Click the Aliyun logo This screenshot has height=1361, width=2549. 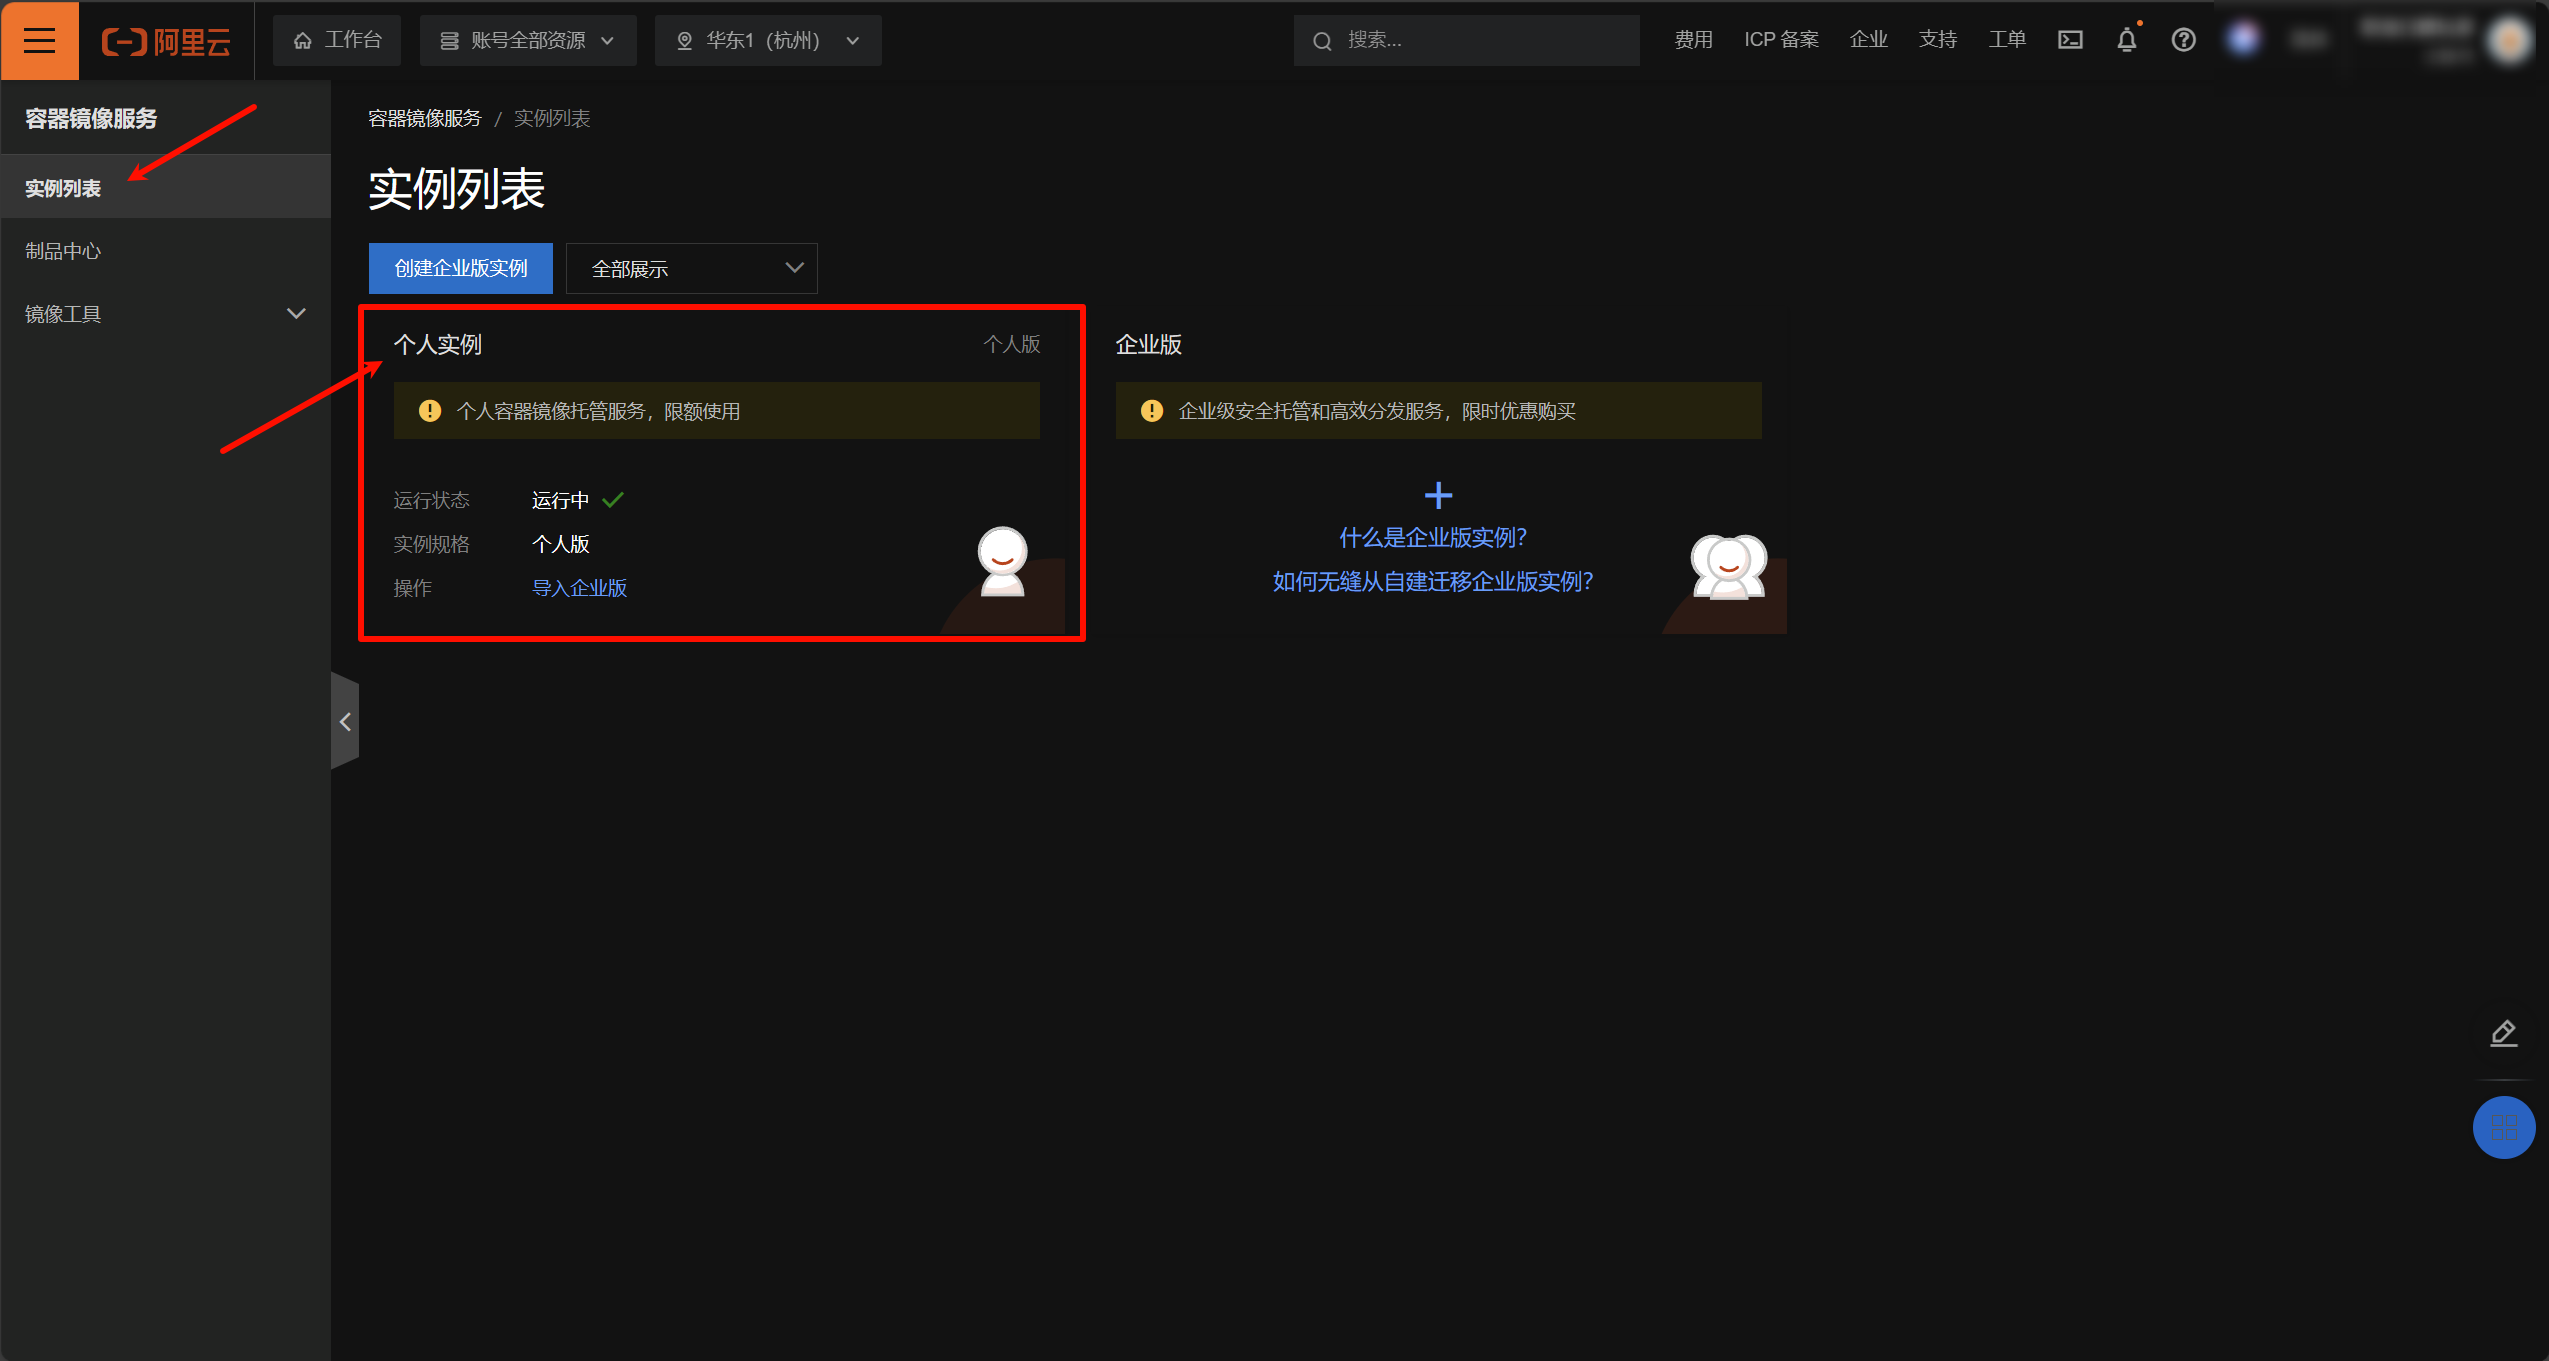[166, 41]
